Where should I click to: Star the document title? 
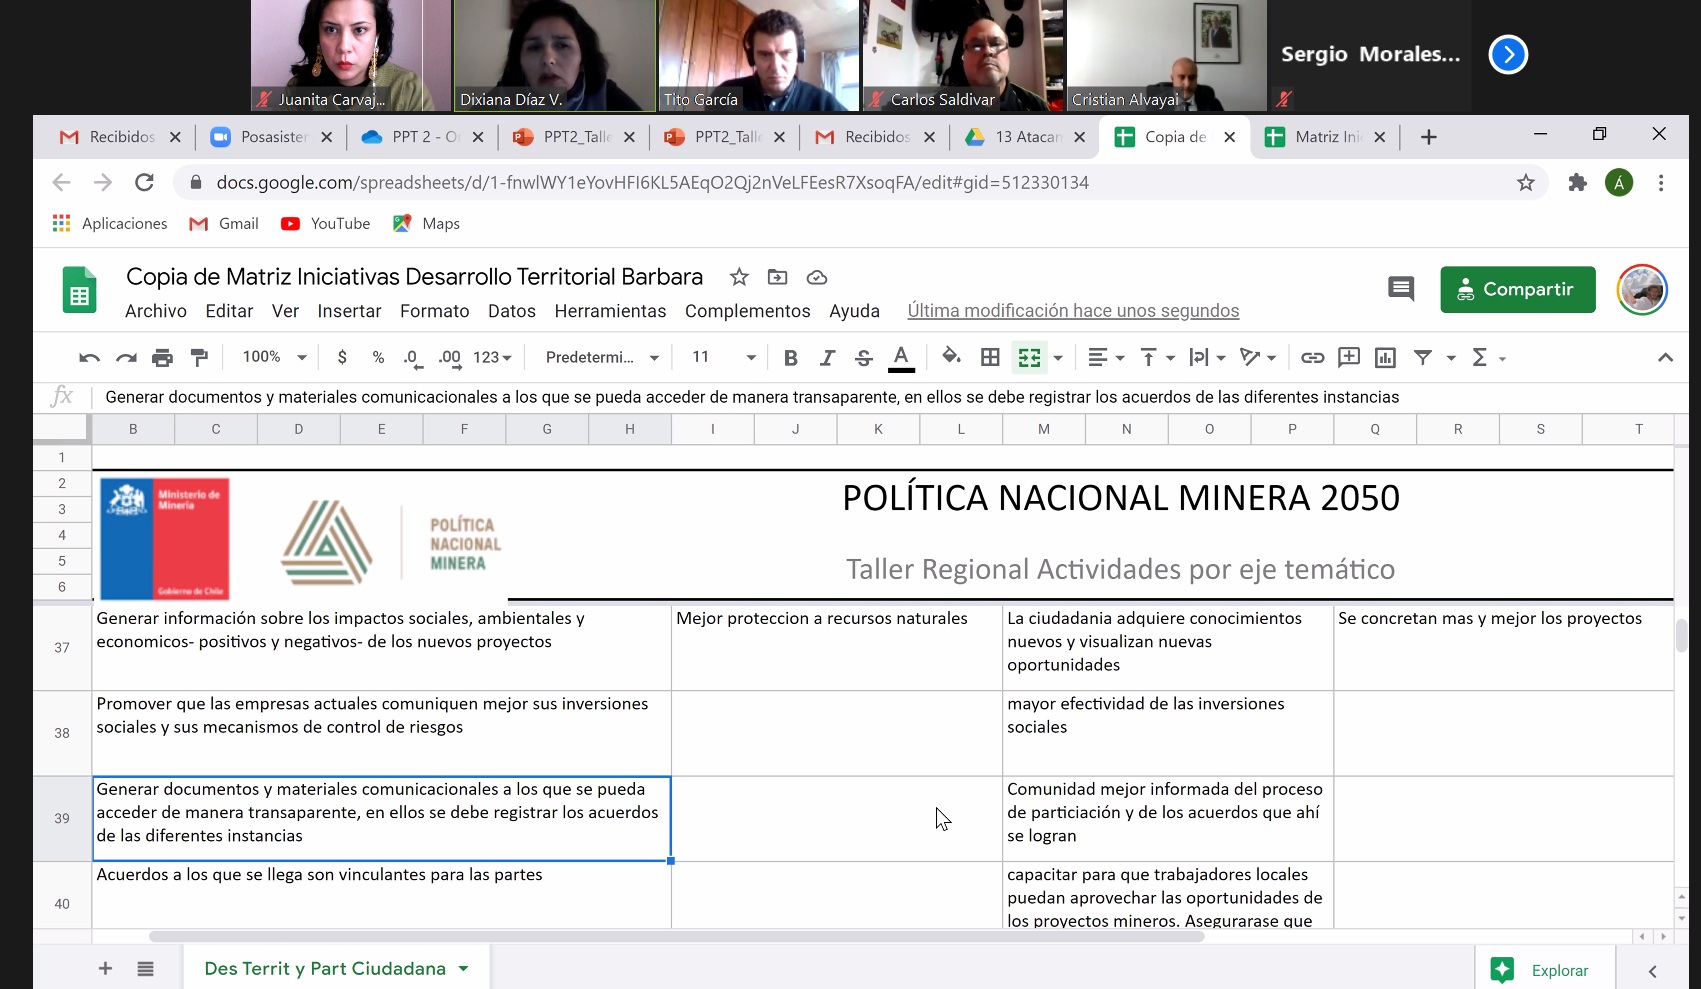coord(739,277)
